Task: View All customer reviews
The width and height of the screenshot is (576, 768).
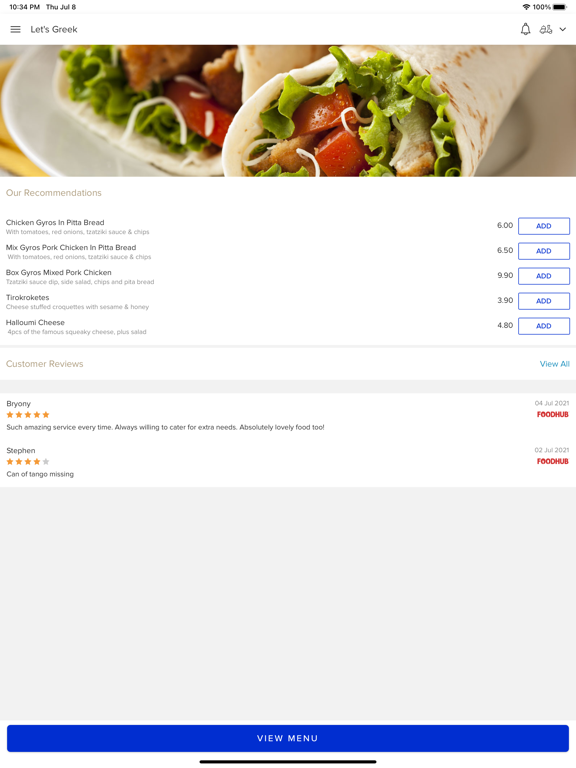Action: (x=554, y=364)
